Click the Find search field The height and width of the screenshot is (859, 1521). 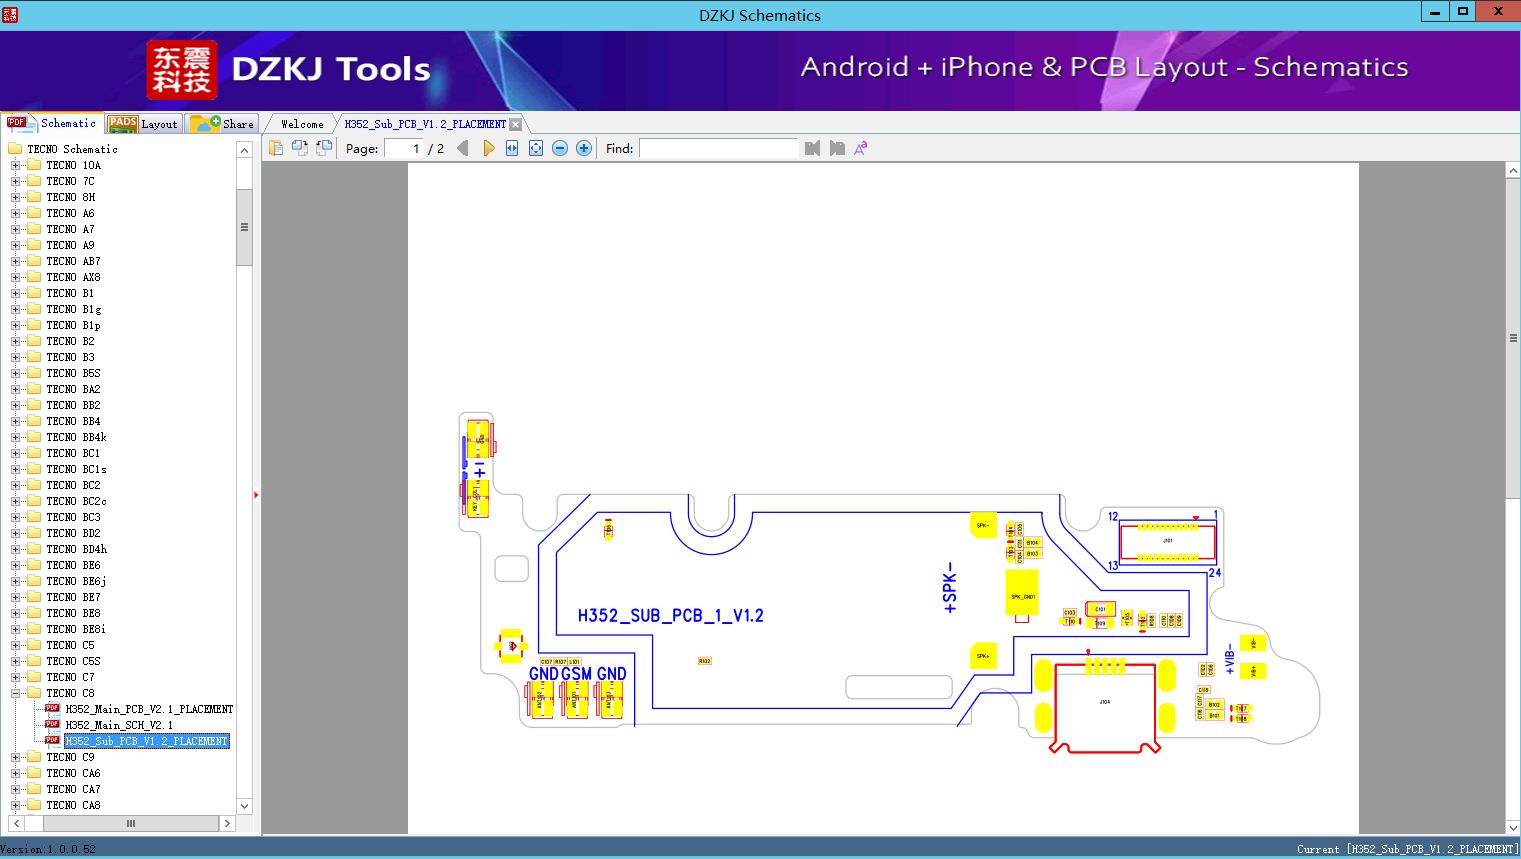point(719,148)
